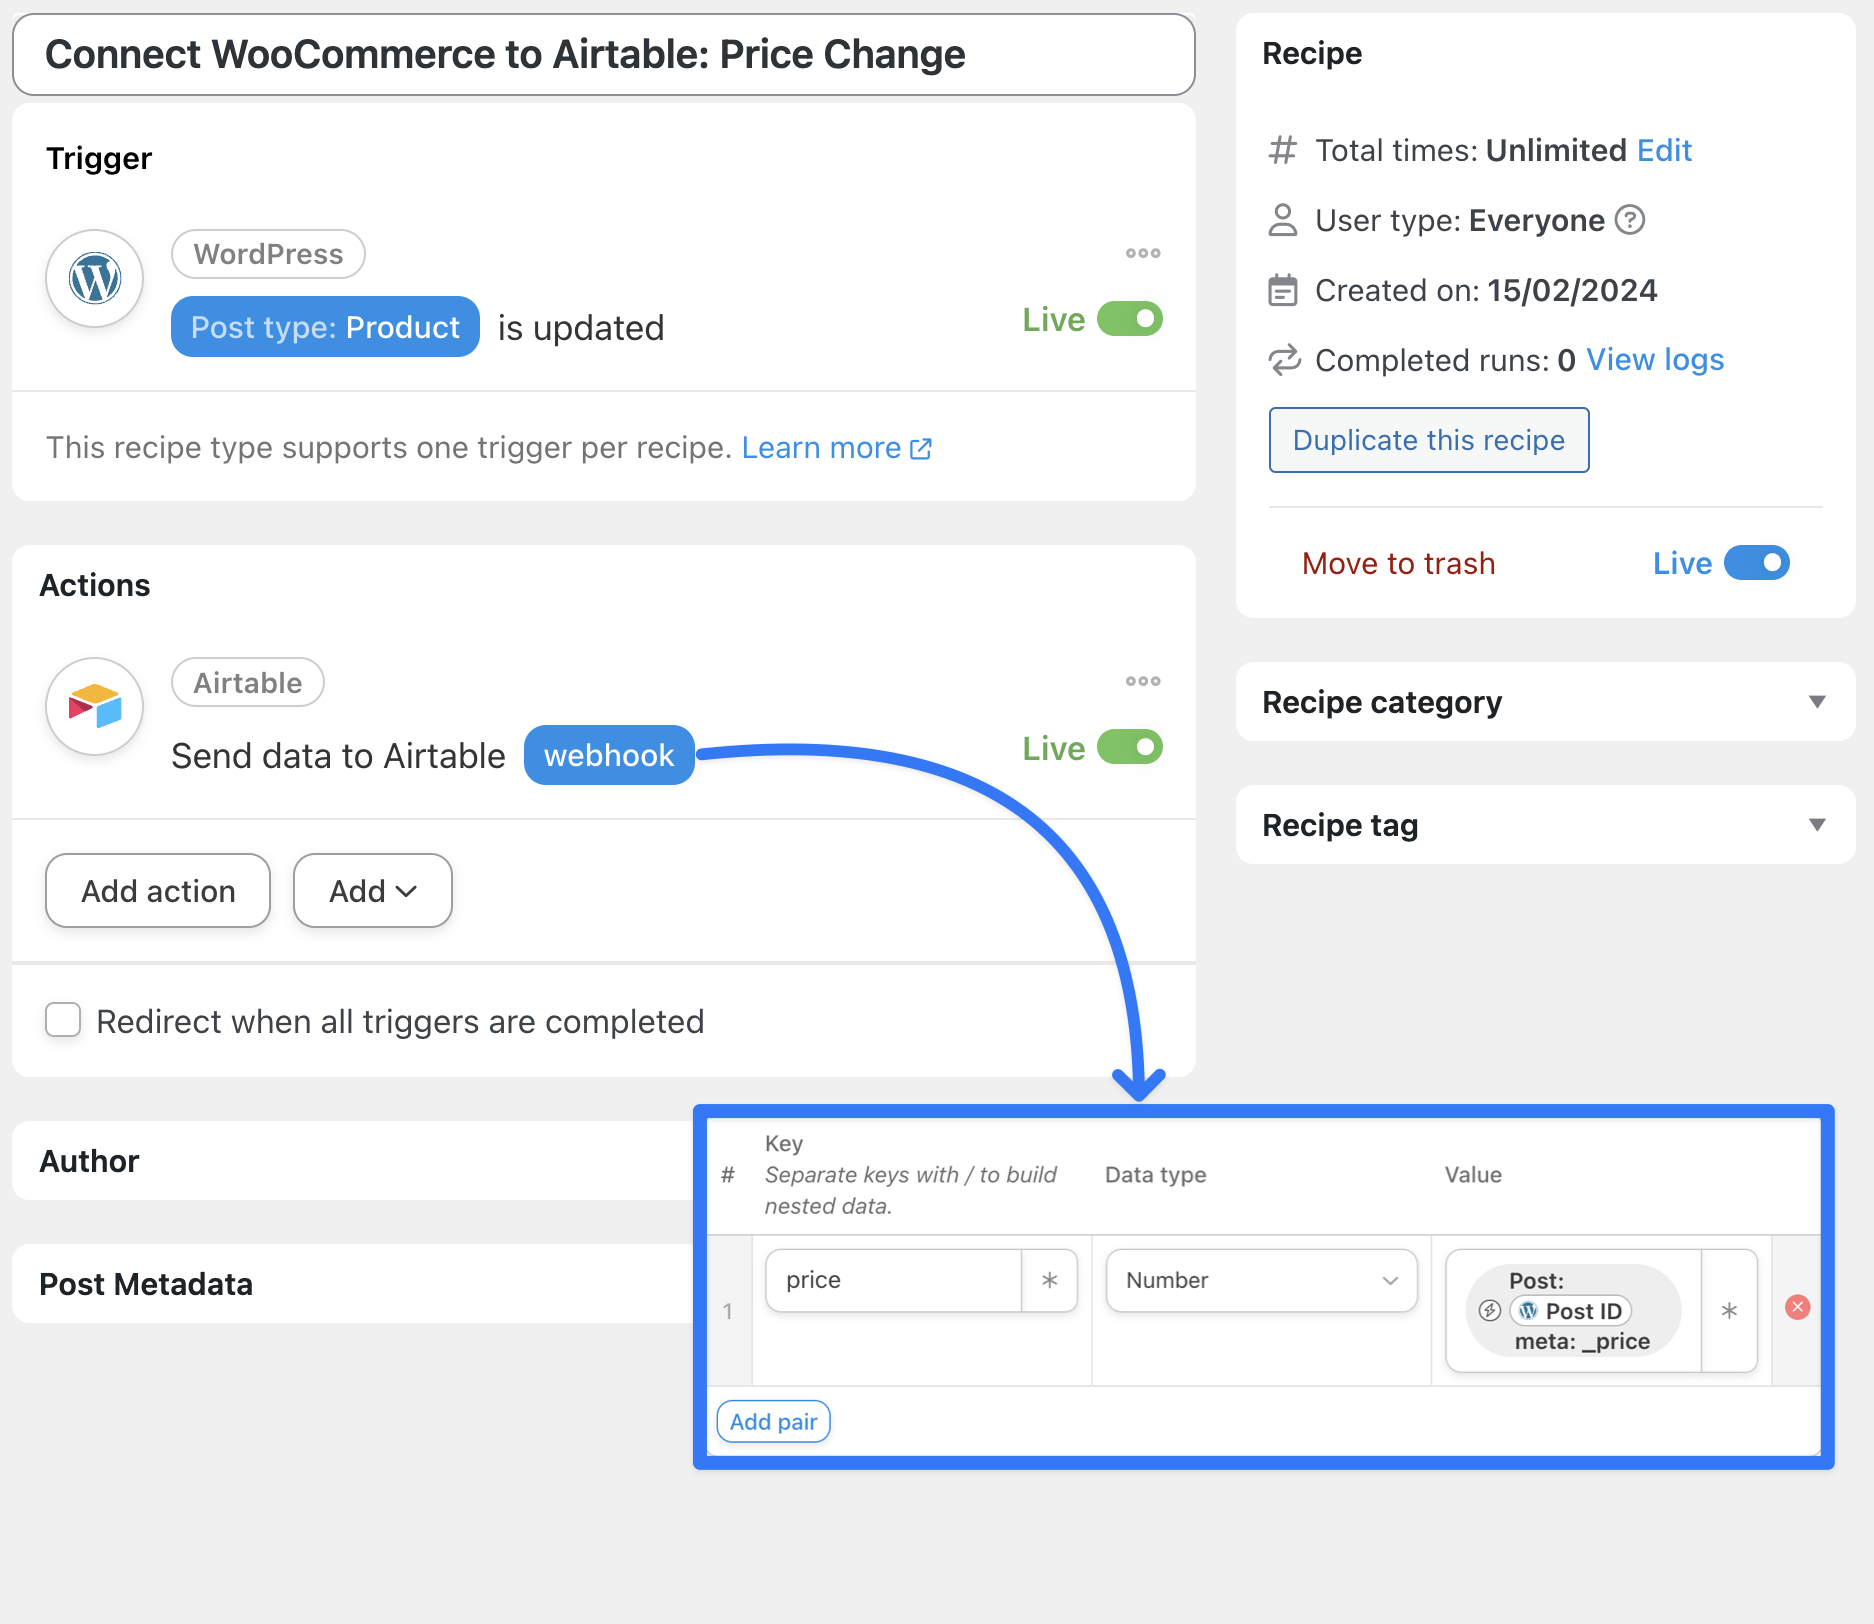Open the trigger's three-dot options menu
This screenshot has height=1624, width=1874.
point(1143,253)
